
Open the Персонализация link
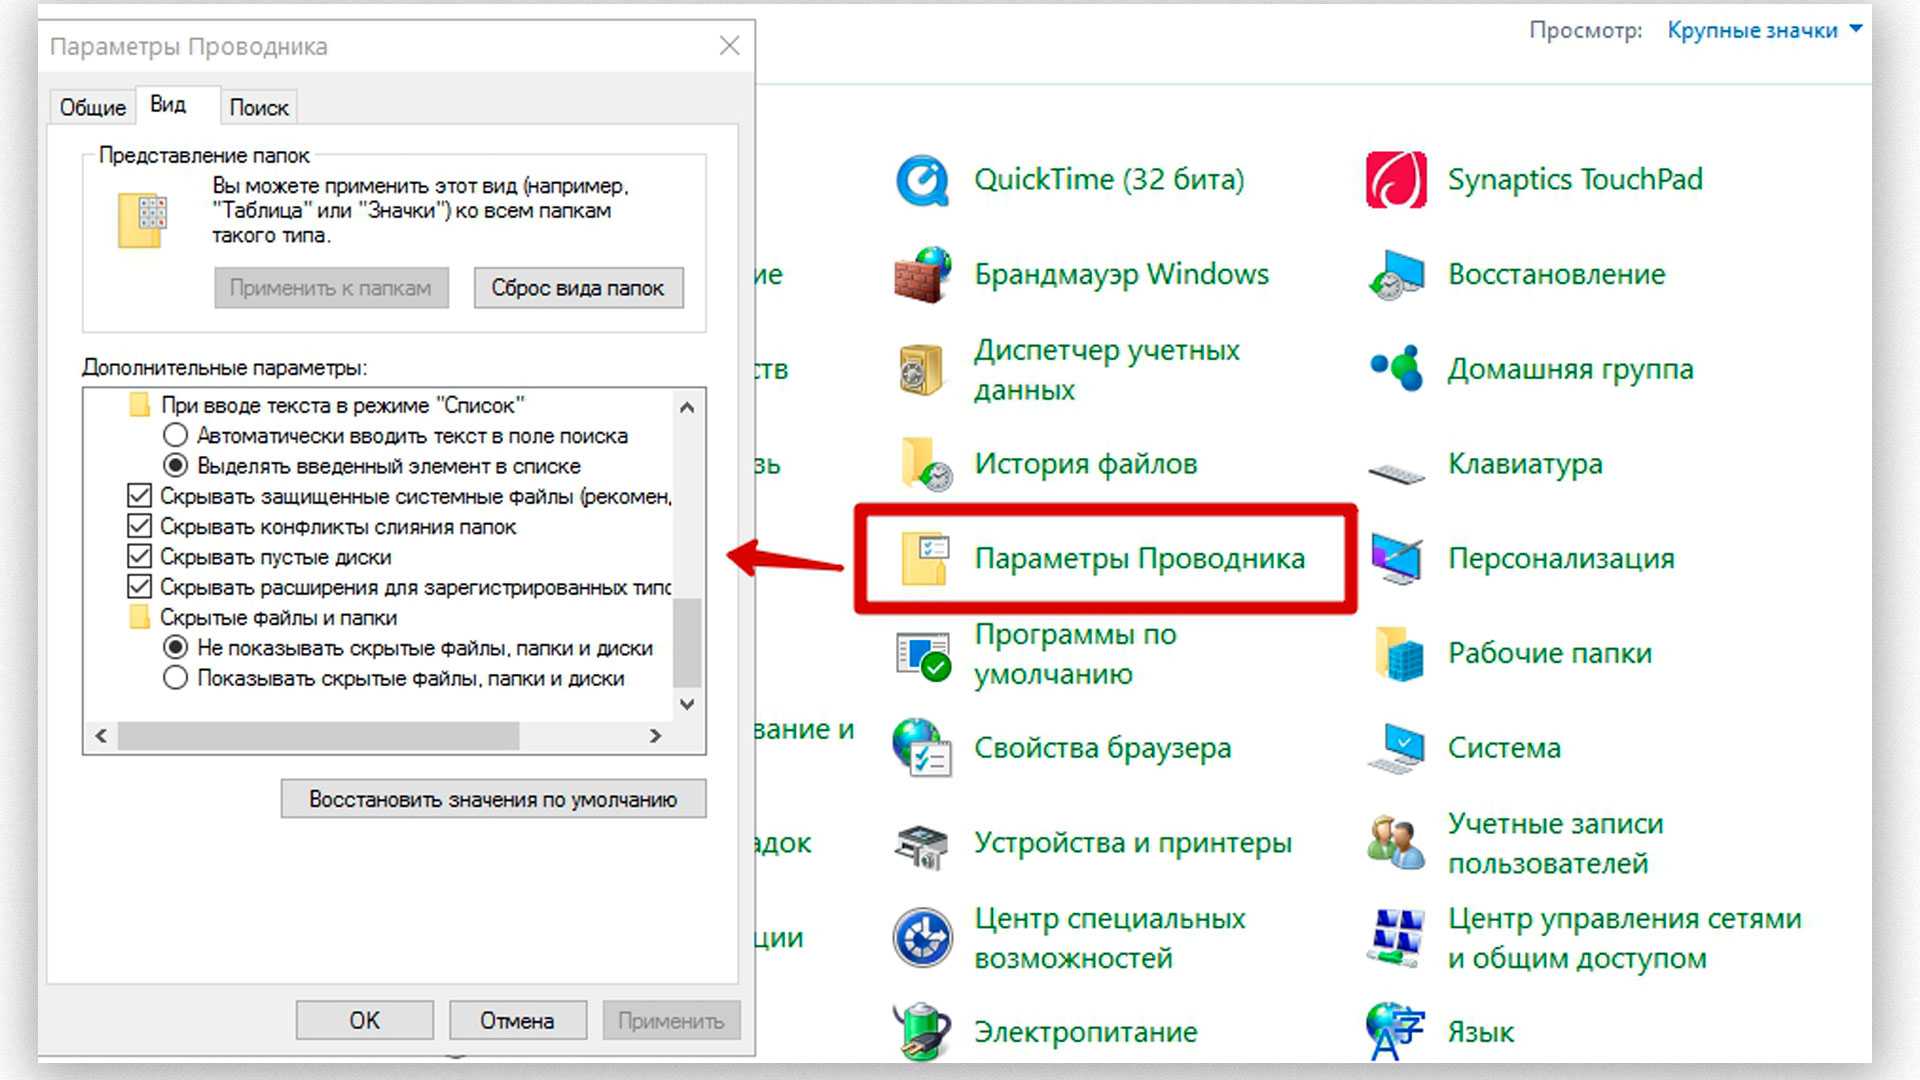tap(1561, 558)
